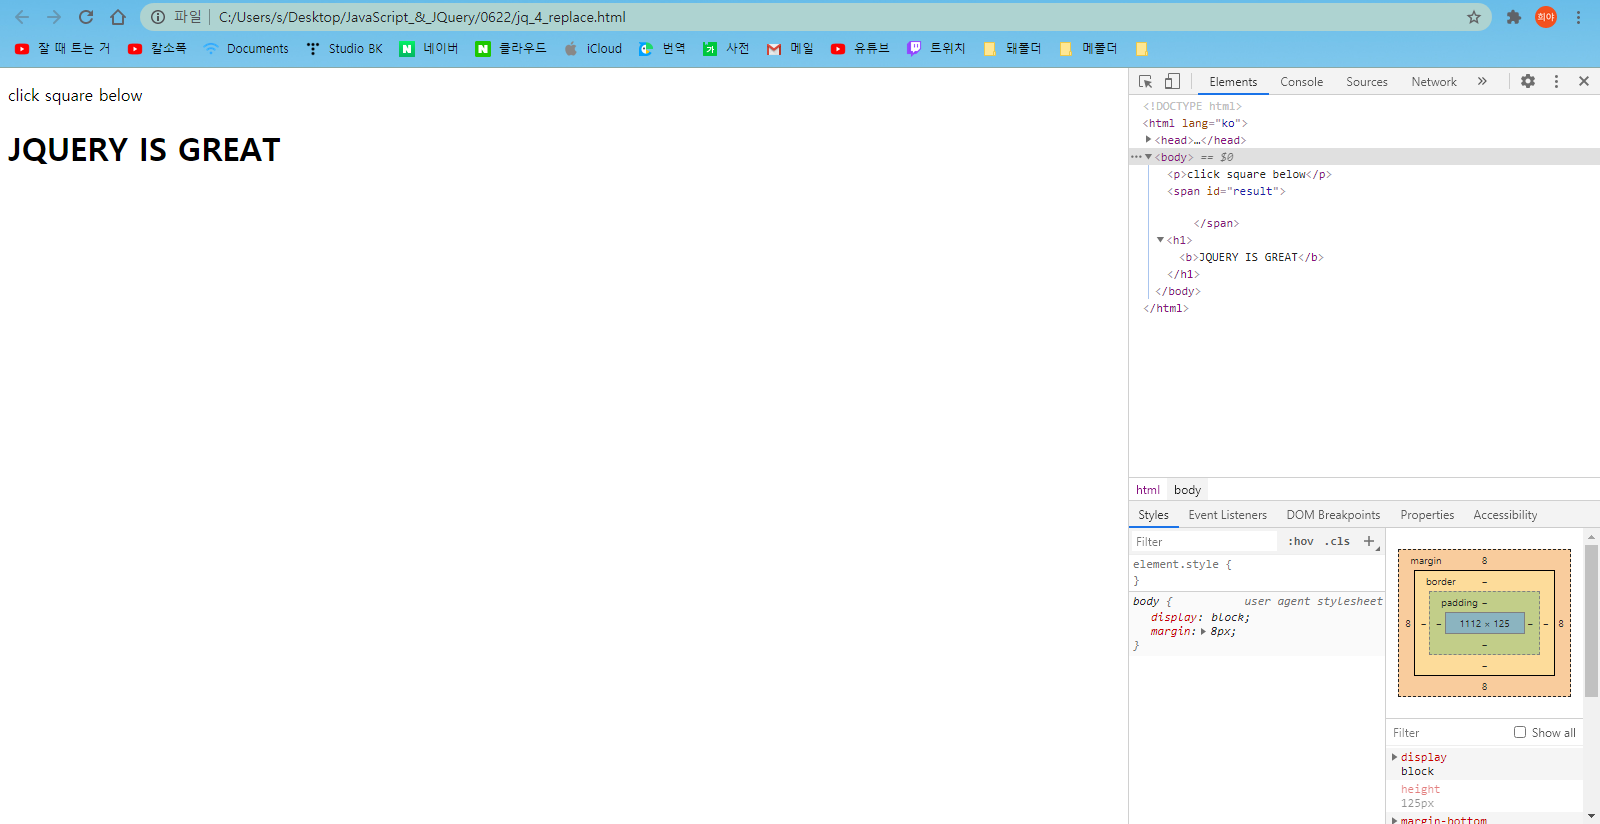This screenshot has width=1600, height=824.
Task: Click the browser forward arrow
Action: pyautogui.click(x=54, y=17)
